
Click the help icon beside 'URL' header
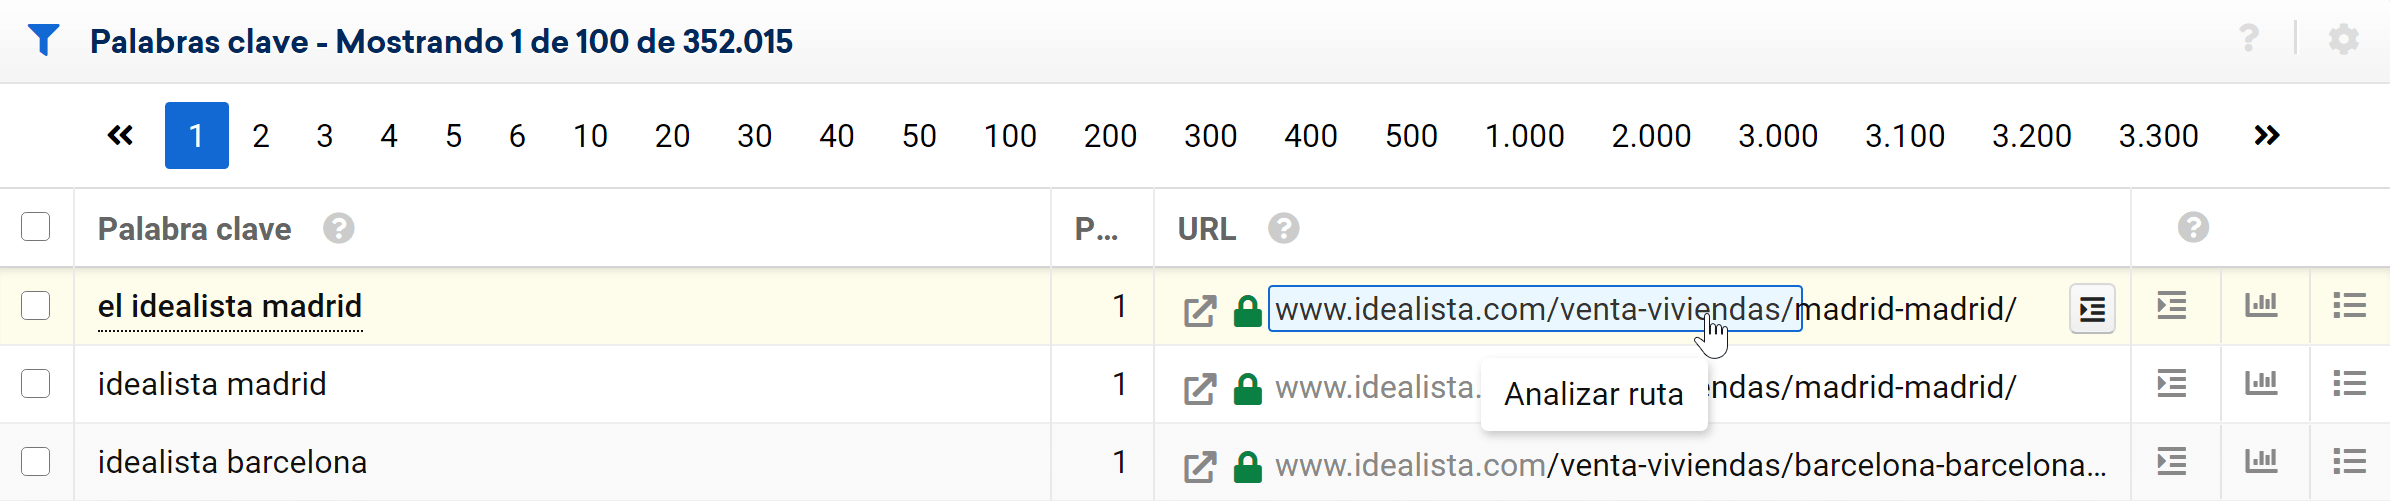1283,229
